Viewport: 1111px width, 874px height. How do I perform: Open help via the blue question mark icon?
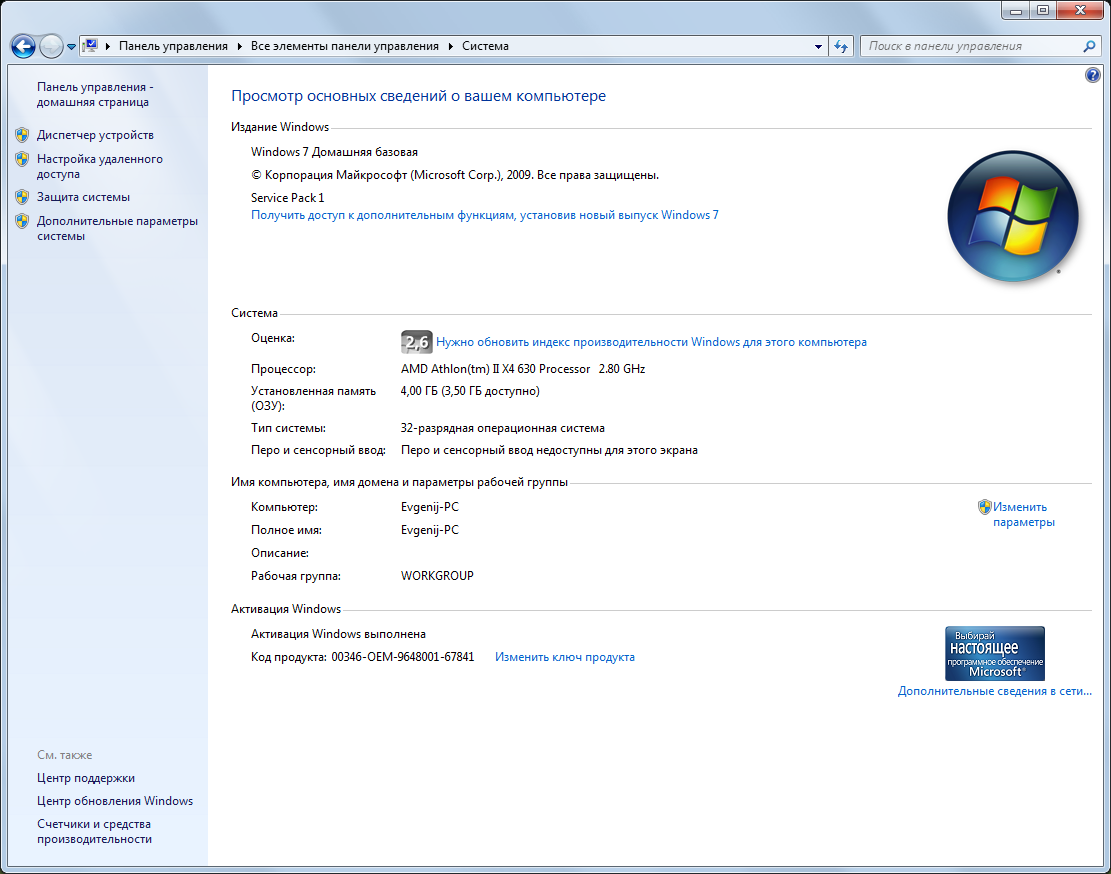point(1092,76)
